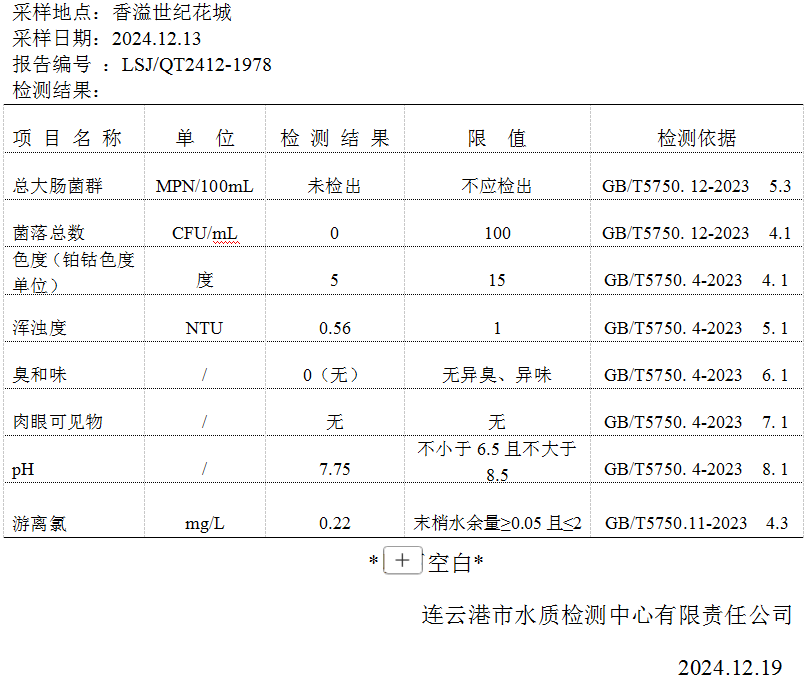The width and height of the screenshot is (808, 691).
Task: Click the misspelled CFU/mL unit cell
Action: tap(205, 233)
